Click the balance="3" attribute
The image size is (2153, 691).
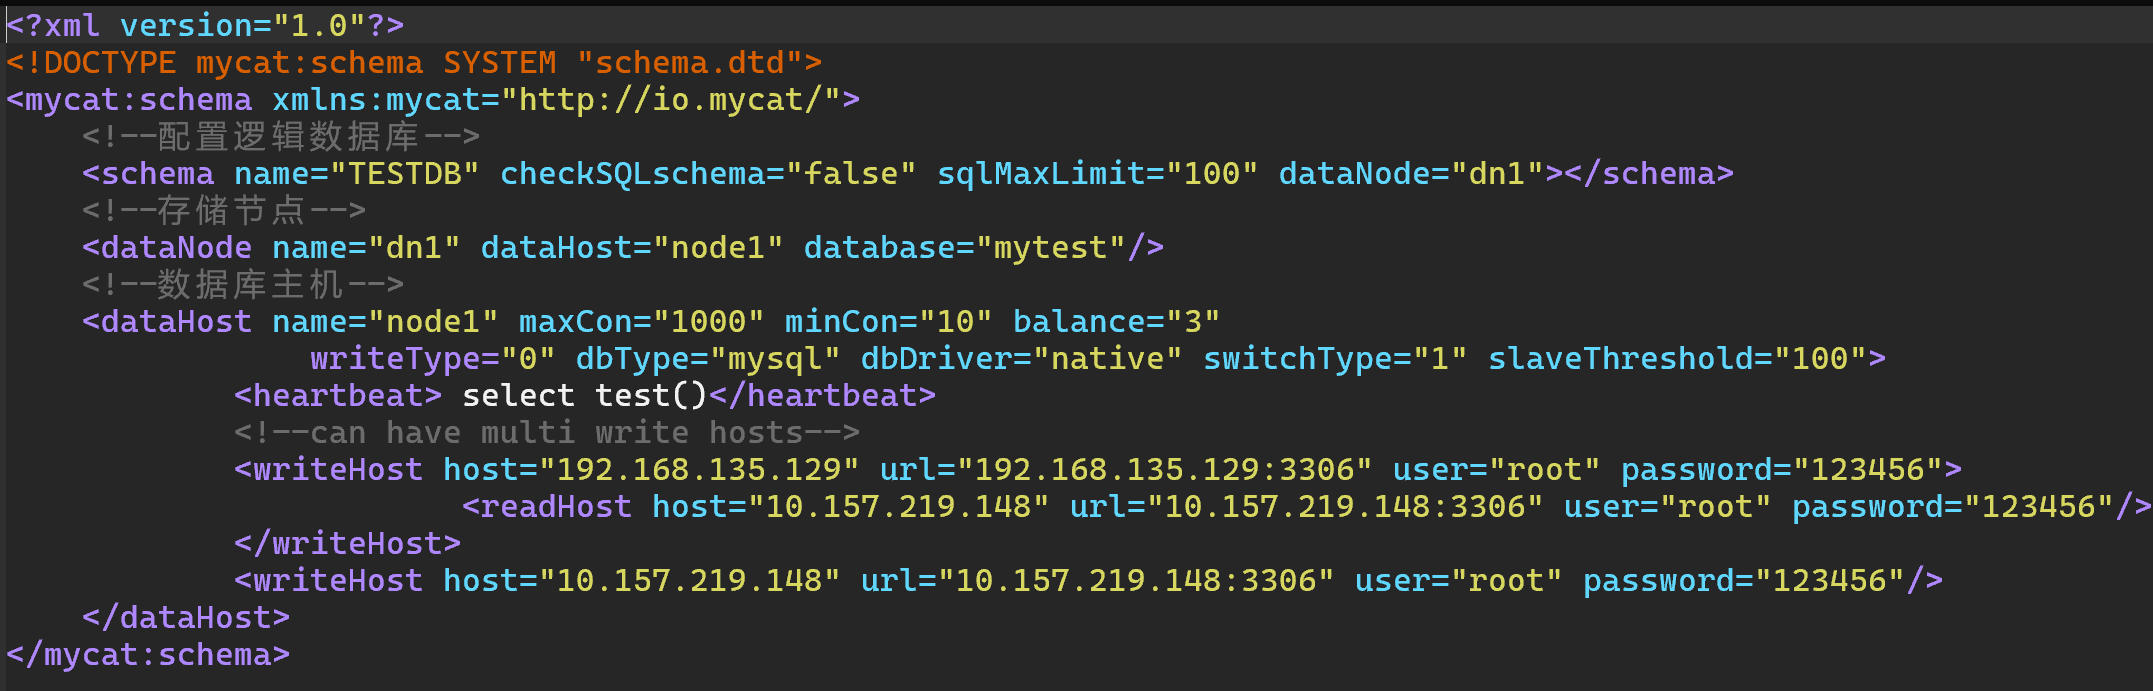1116,322
